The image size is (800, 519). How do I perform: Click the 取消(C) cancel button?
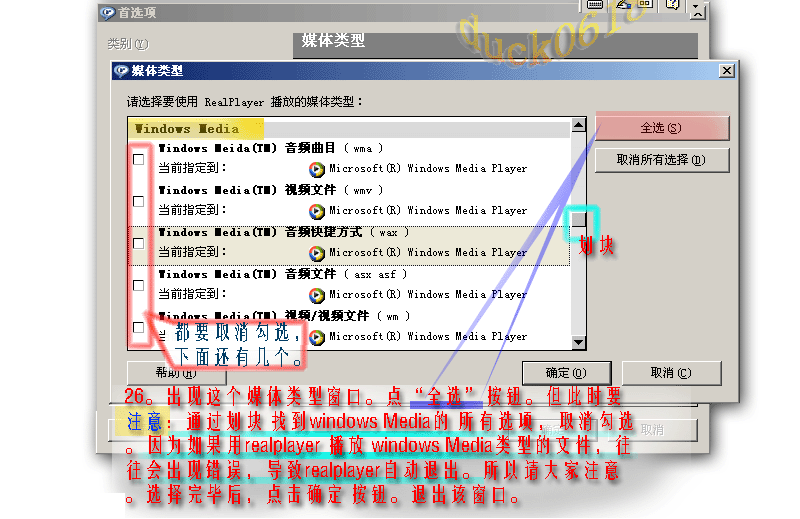[671, 373]
